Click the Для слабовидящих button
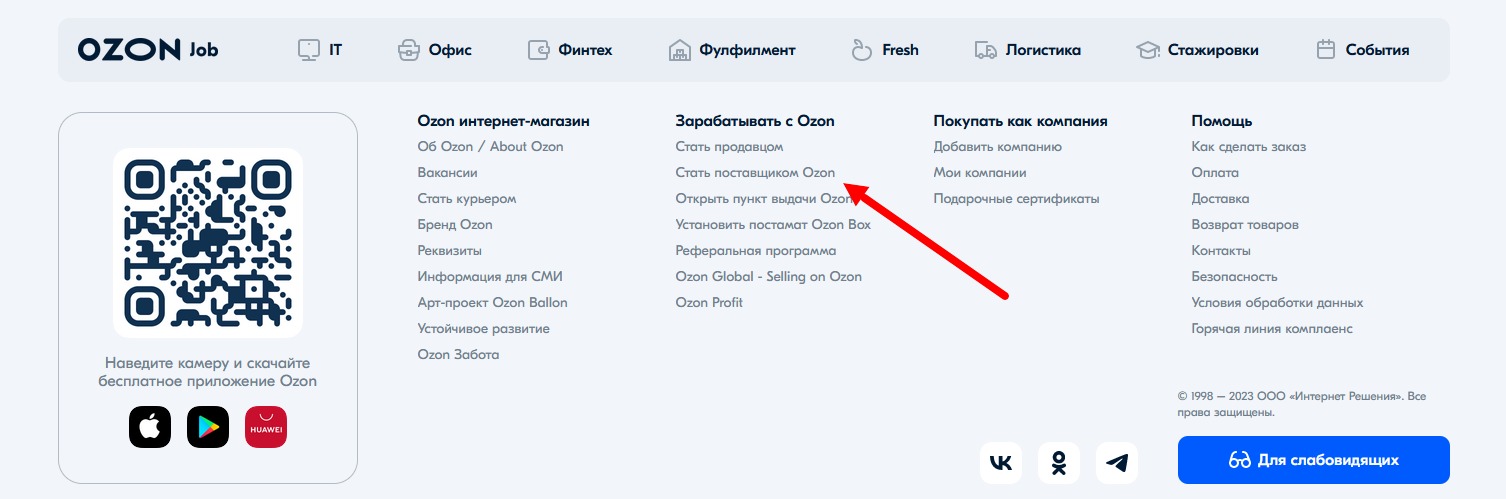 1314,460
